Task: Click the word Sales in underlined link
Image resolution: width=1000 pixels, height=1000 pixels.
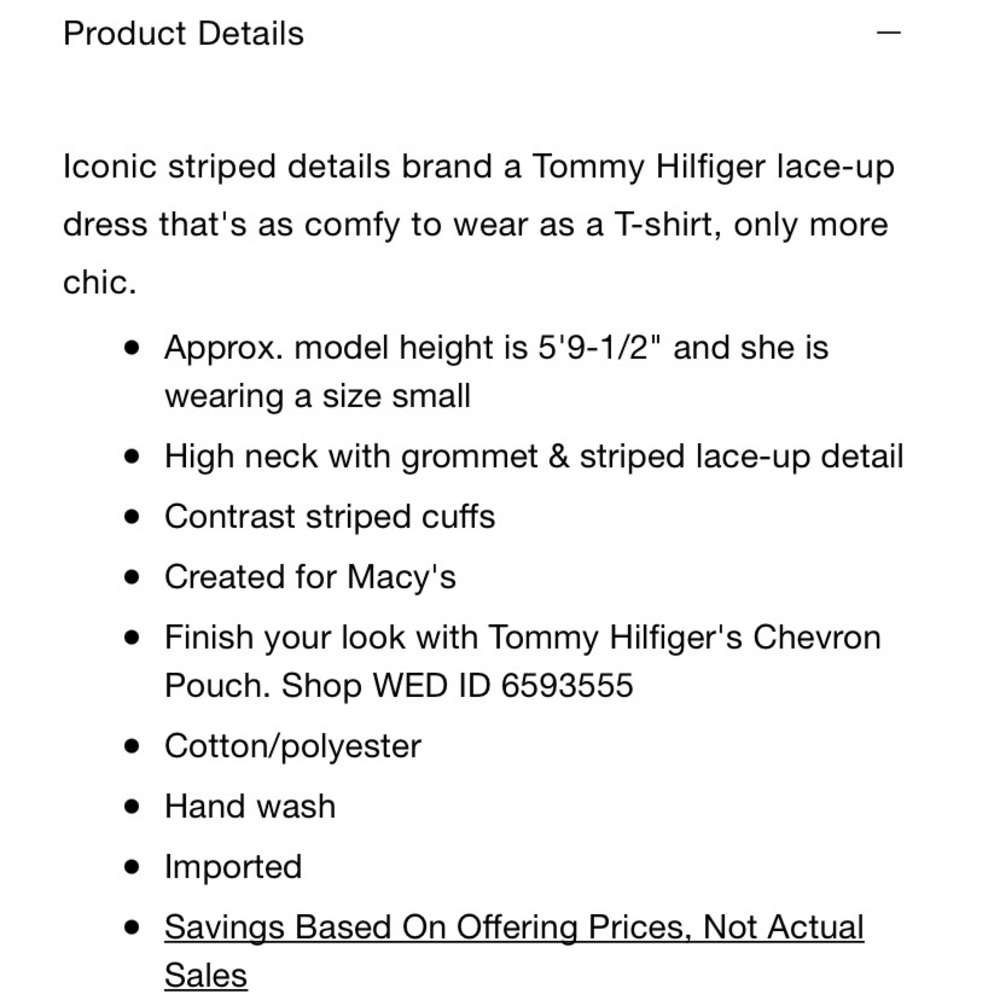Action: pyautogui.click(x=205, y=976)
